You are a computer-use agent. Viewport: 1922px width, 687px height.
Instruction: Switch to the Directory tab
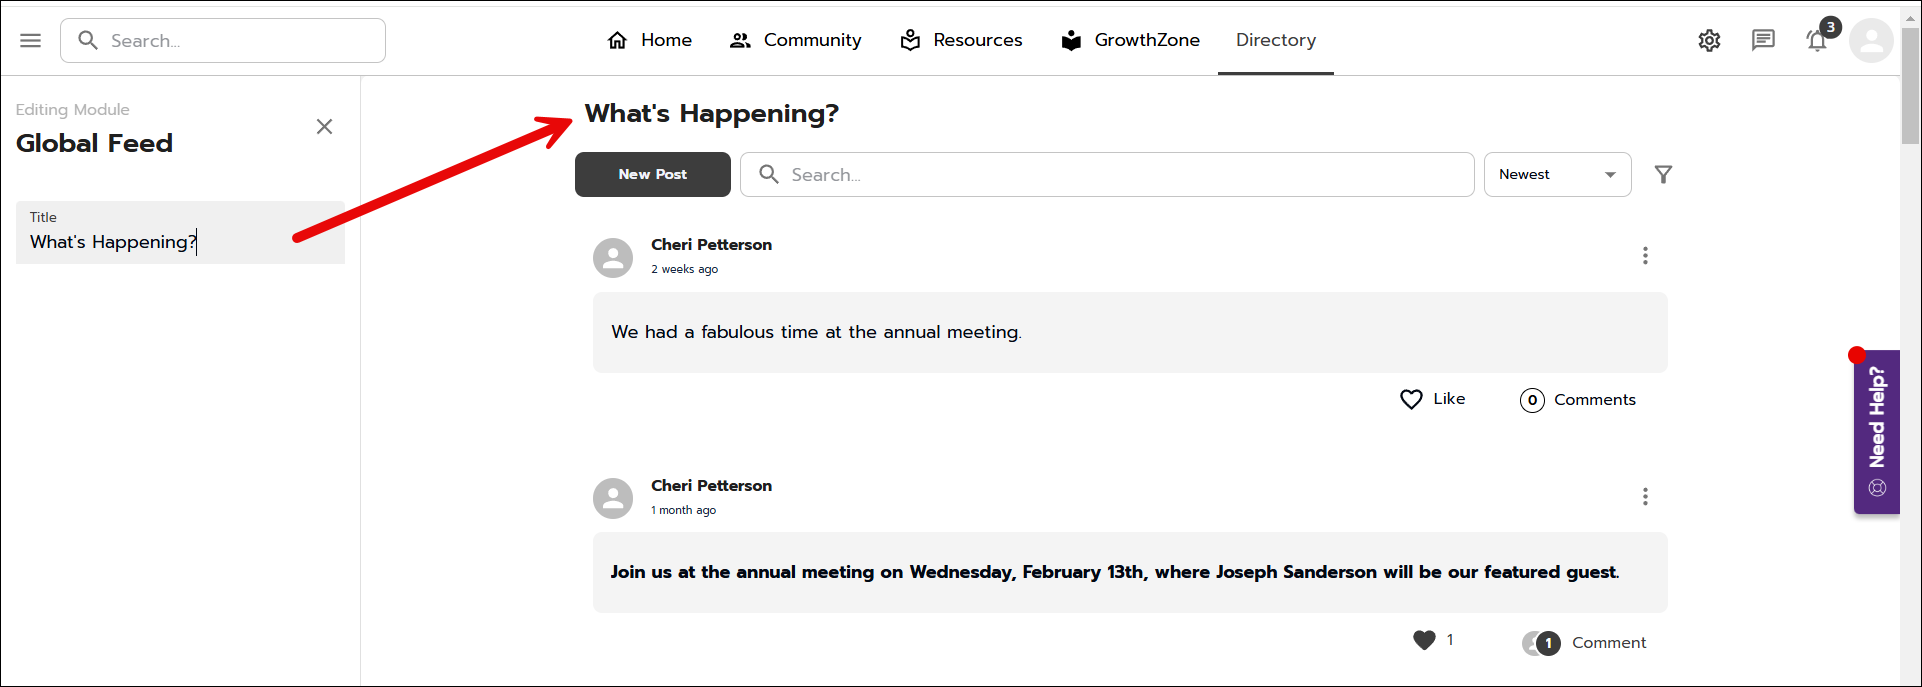[1275, 40]
